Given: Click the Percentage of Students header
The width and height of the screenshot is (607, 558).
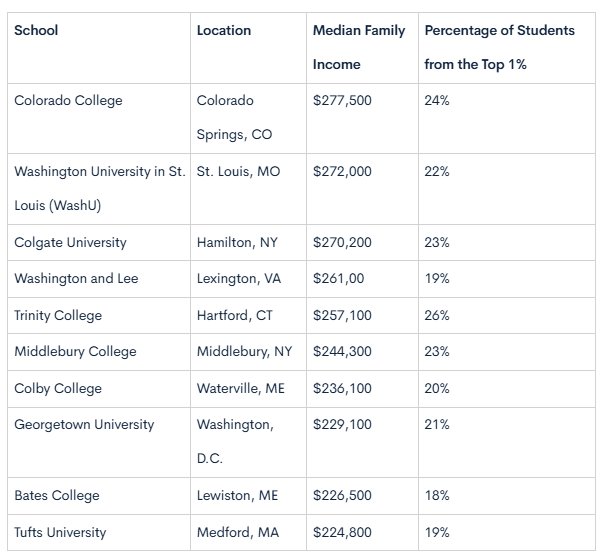Looking at the screenshot, I should click(499, 47).
